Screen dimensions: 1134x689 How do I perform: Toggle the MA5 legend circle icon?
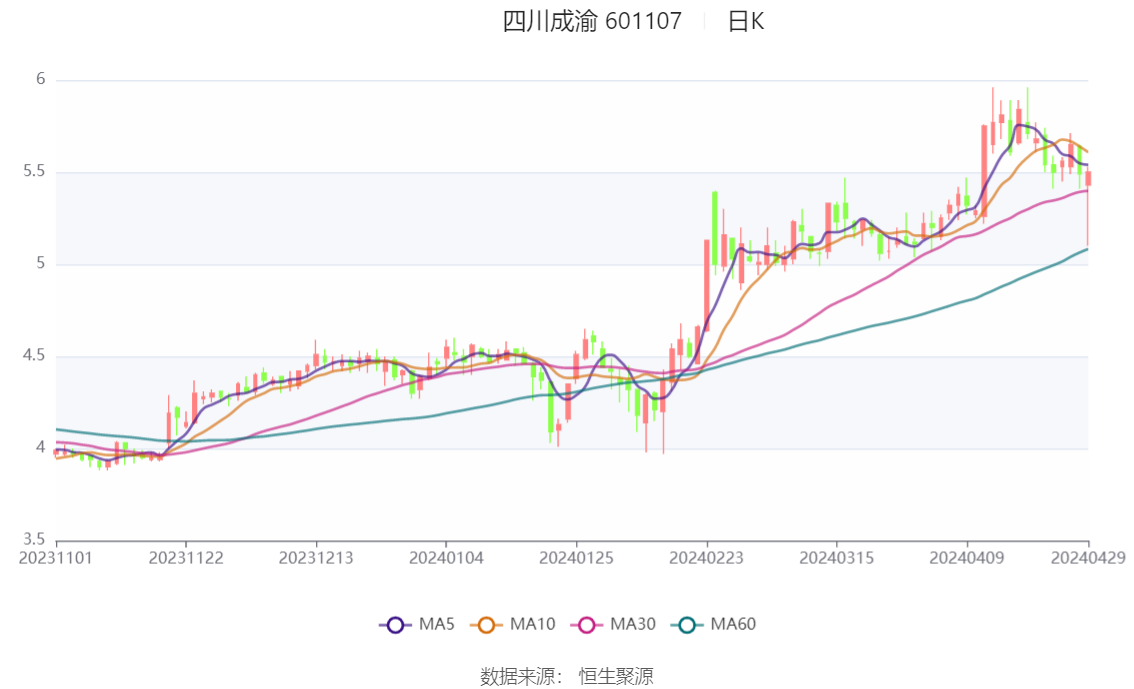click(x=395, y=625)
